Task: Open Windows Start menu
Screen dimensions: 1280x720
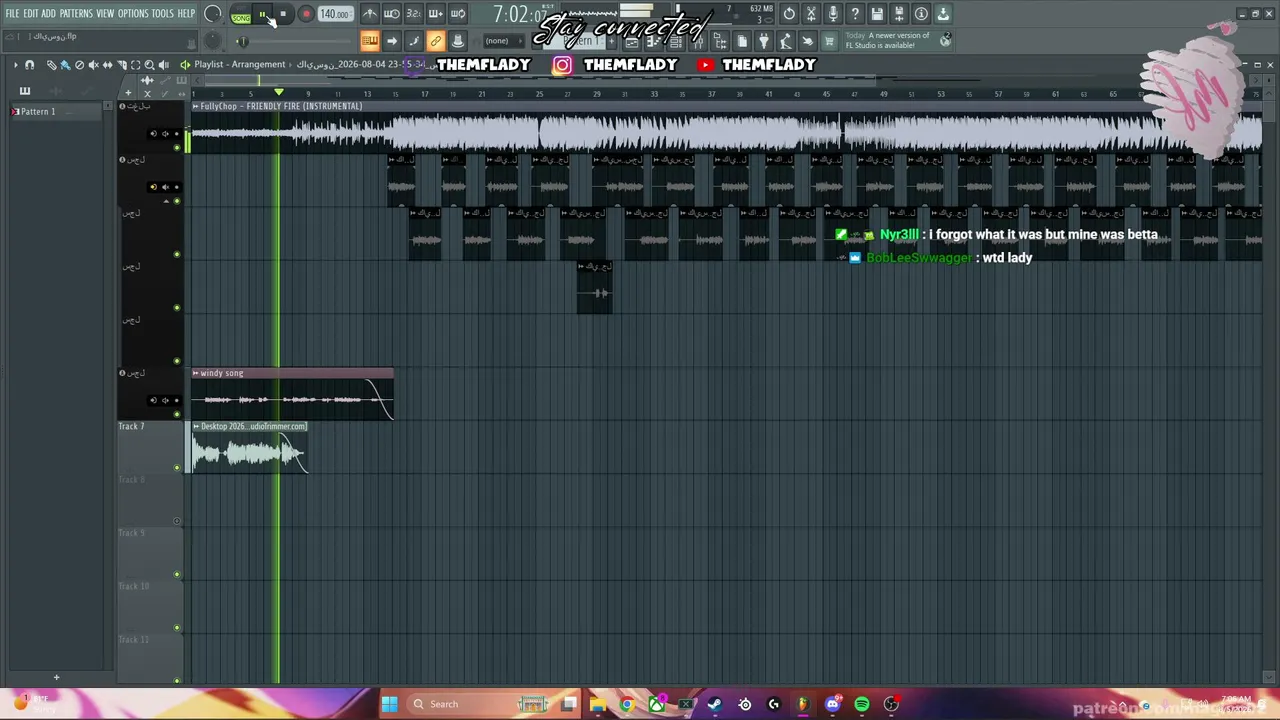Action: [x=390, y=704]
